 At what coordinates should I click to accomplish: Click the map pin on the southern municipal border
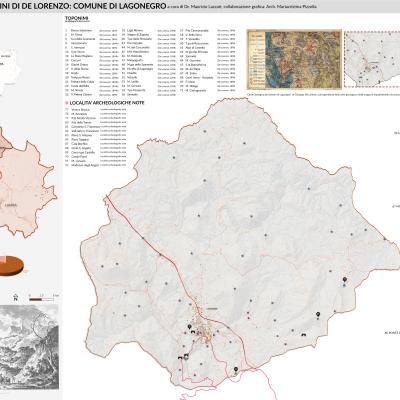coord(236,369)
